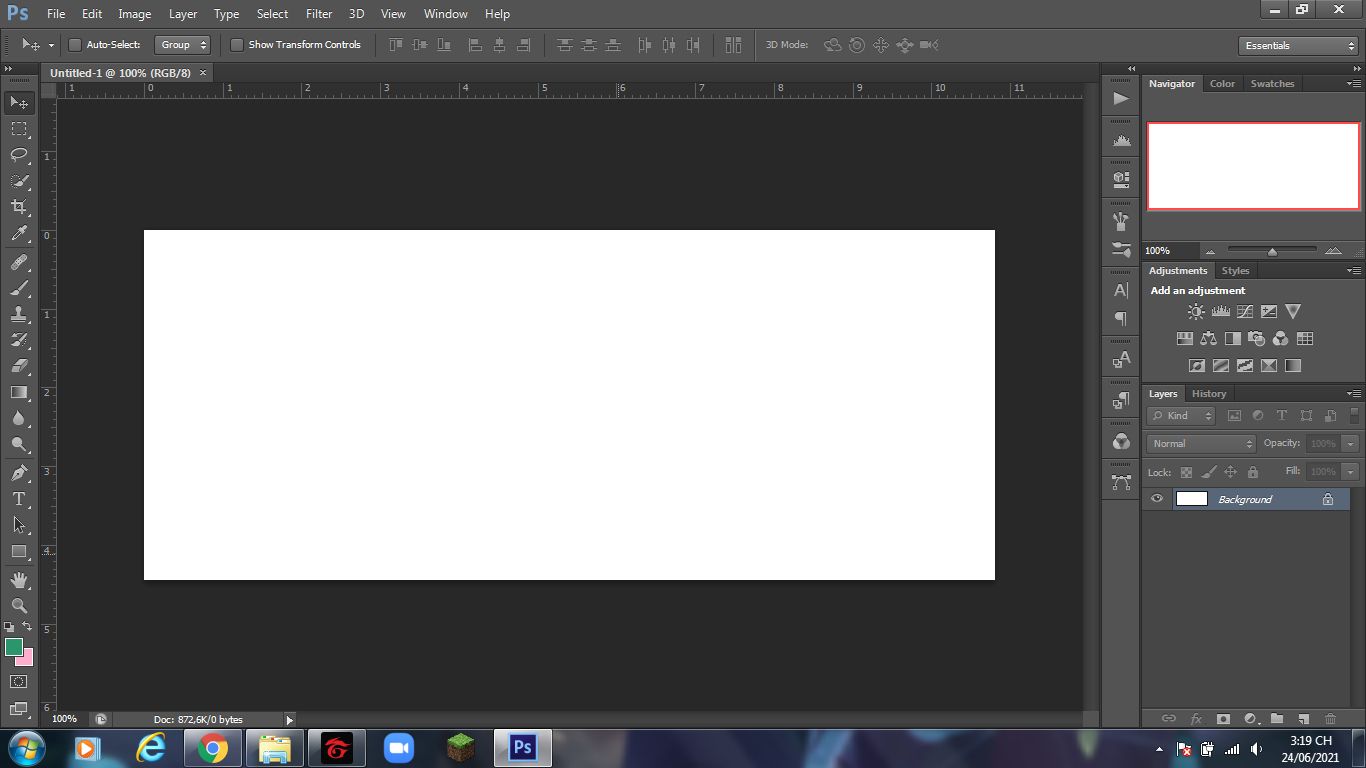Select the Eyedropper tool
The height and width of the screenshot is (768, 1366).
(x=19, y=234)
